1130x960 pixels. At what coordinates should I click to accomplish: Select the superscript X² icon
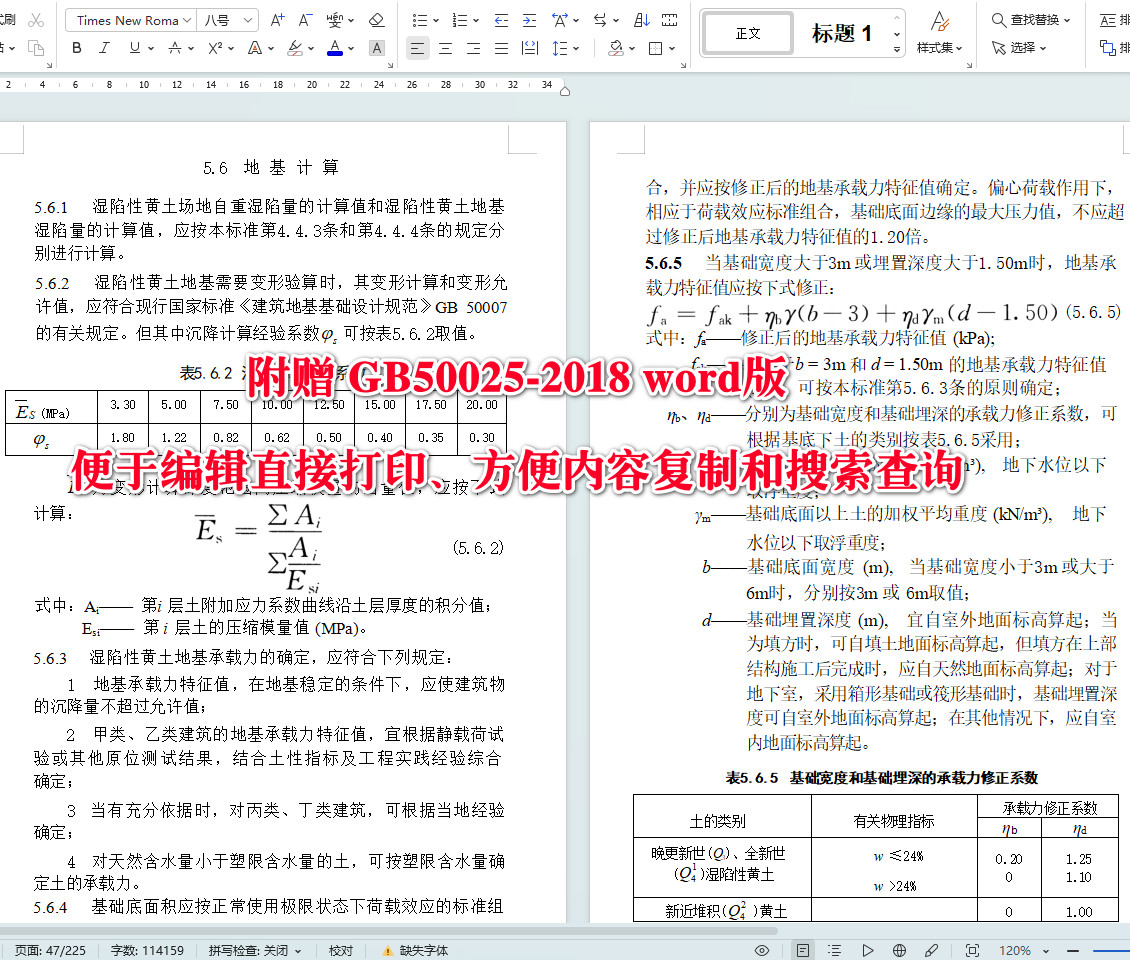[x=215, y=48]
